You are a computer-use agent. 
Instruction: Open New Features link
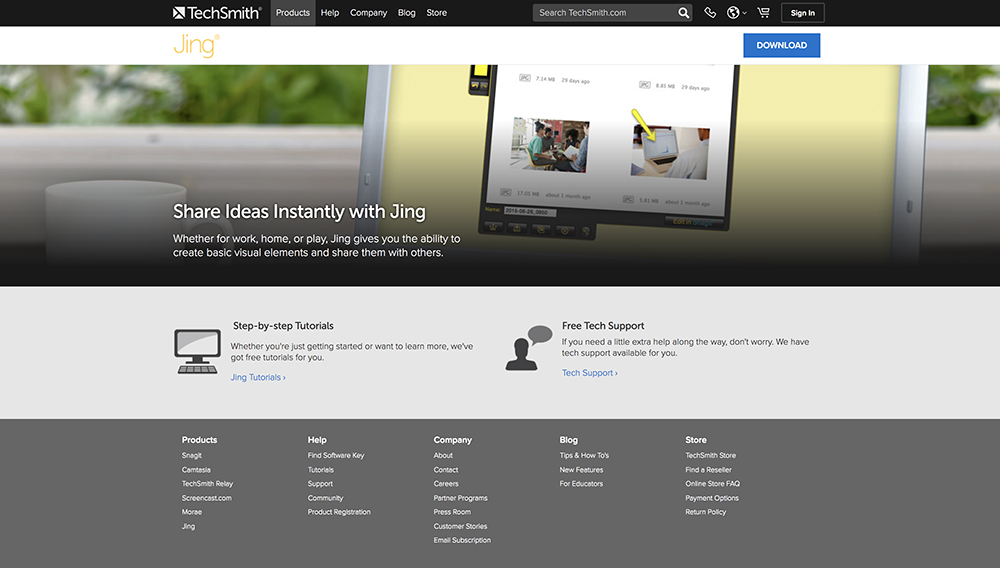pyautogui.click(x=581, y=470)
